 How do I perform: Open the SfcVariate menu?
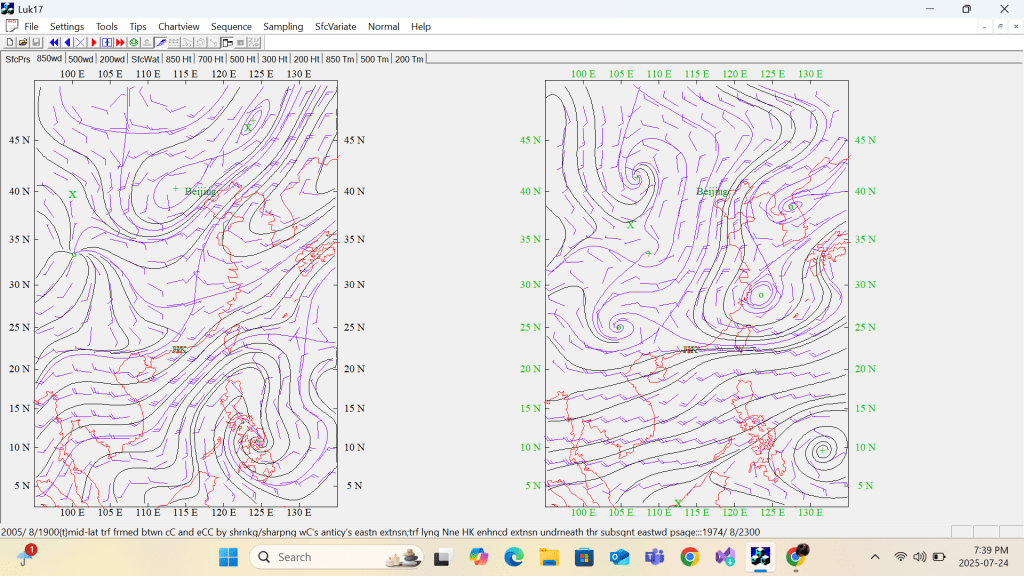[x=335, y=26]
